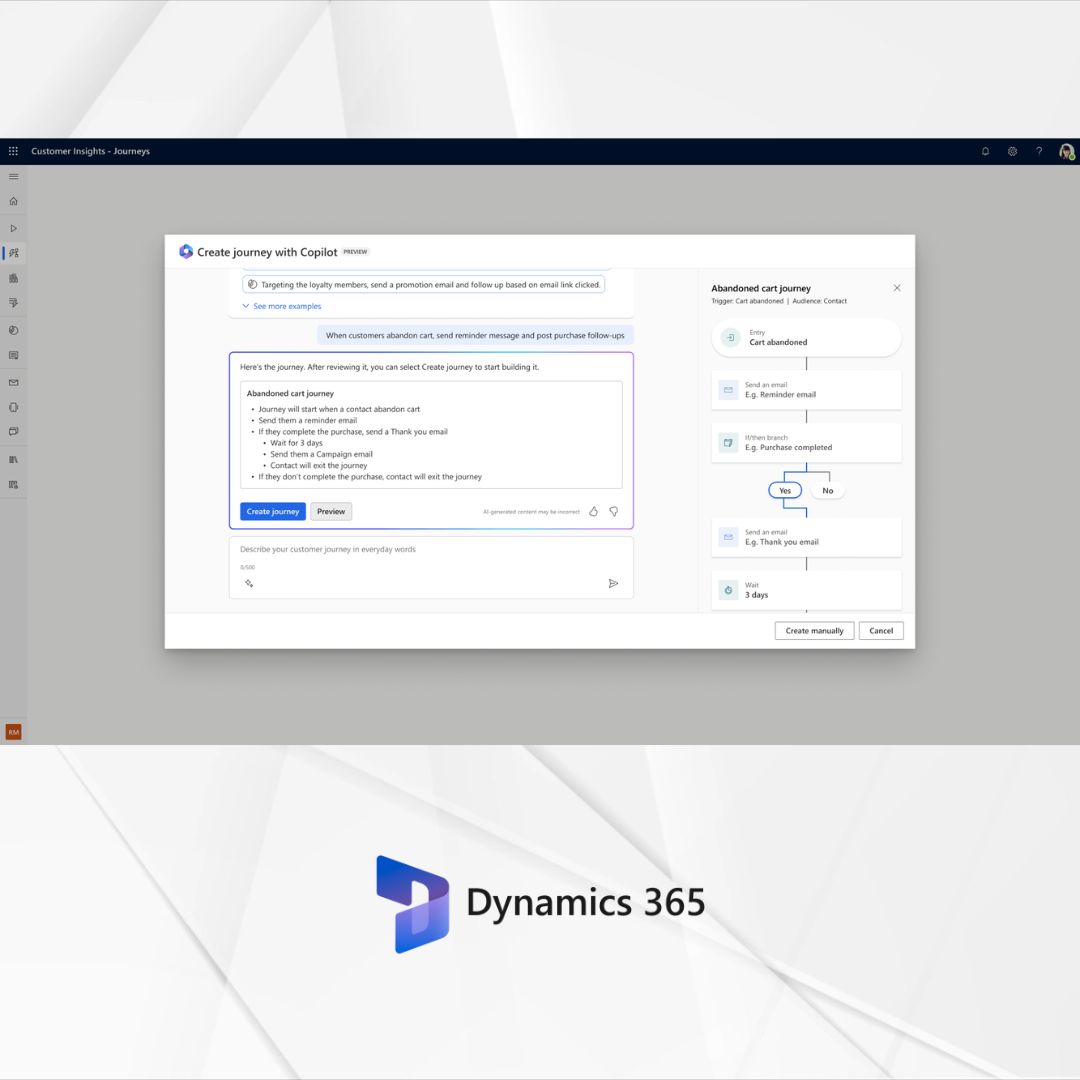Click the user message about abandoned cart
This screenshot has width=1080, height=1080.
(x=475, y=335)
